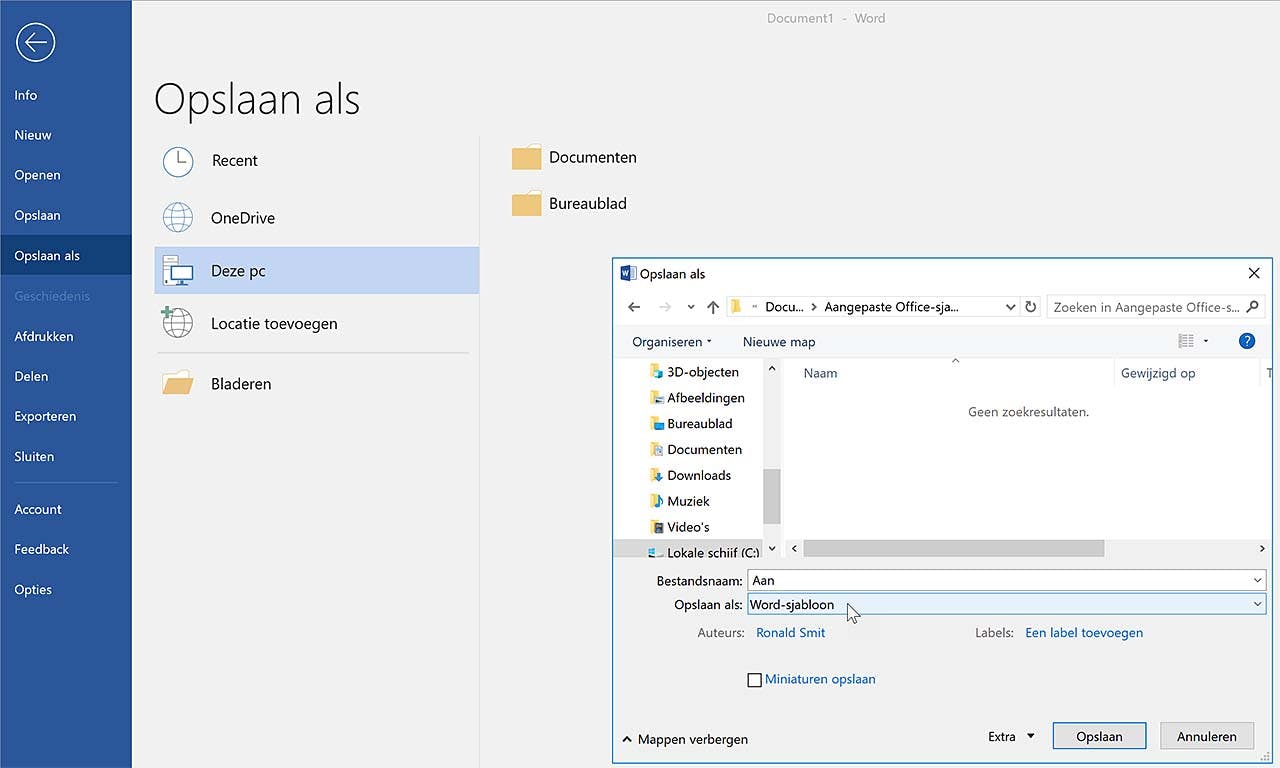Click the blue help question mark icon

pos(1246,341)
